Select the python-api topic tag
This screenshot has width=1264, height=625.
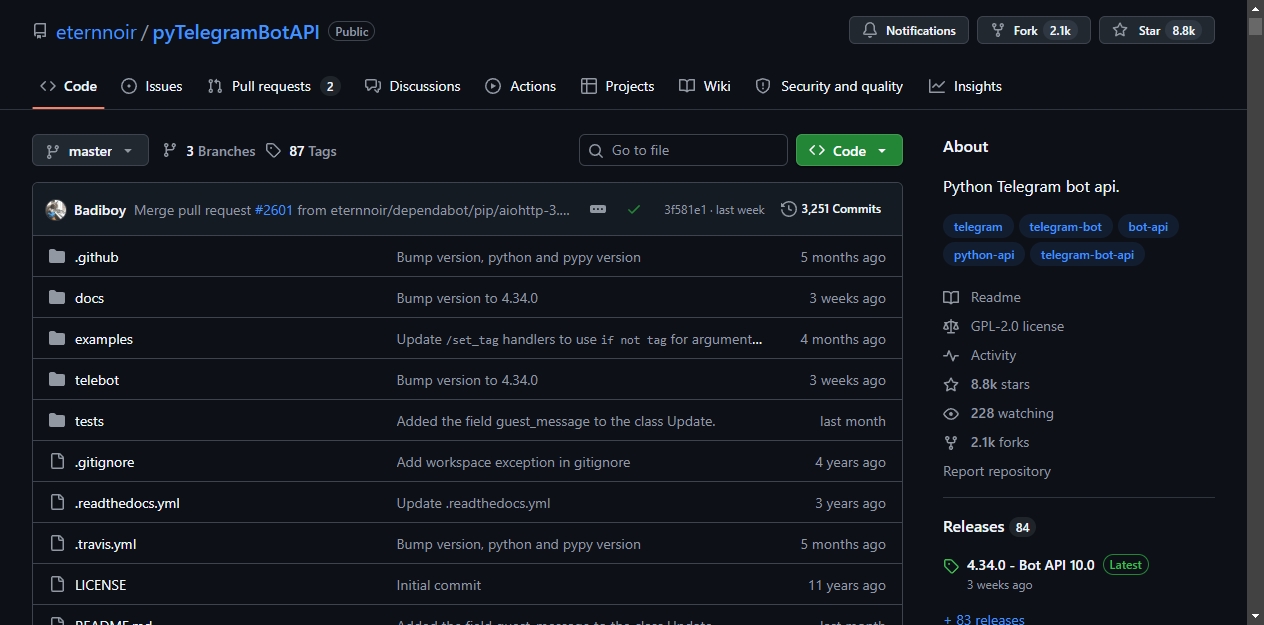click(x=984, y=255)
